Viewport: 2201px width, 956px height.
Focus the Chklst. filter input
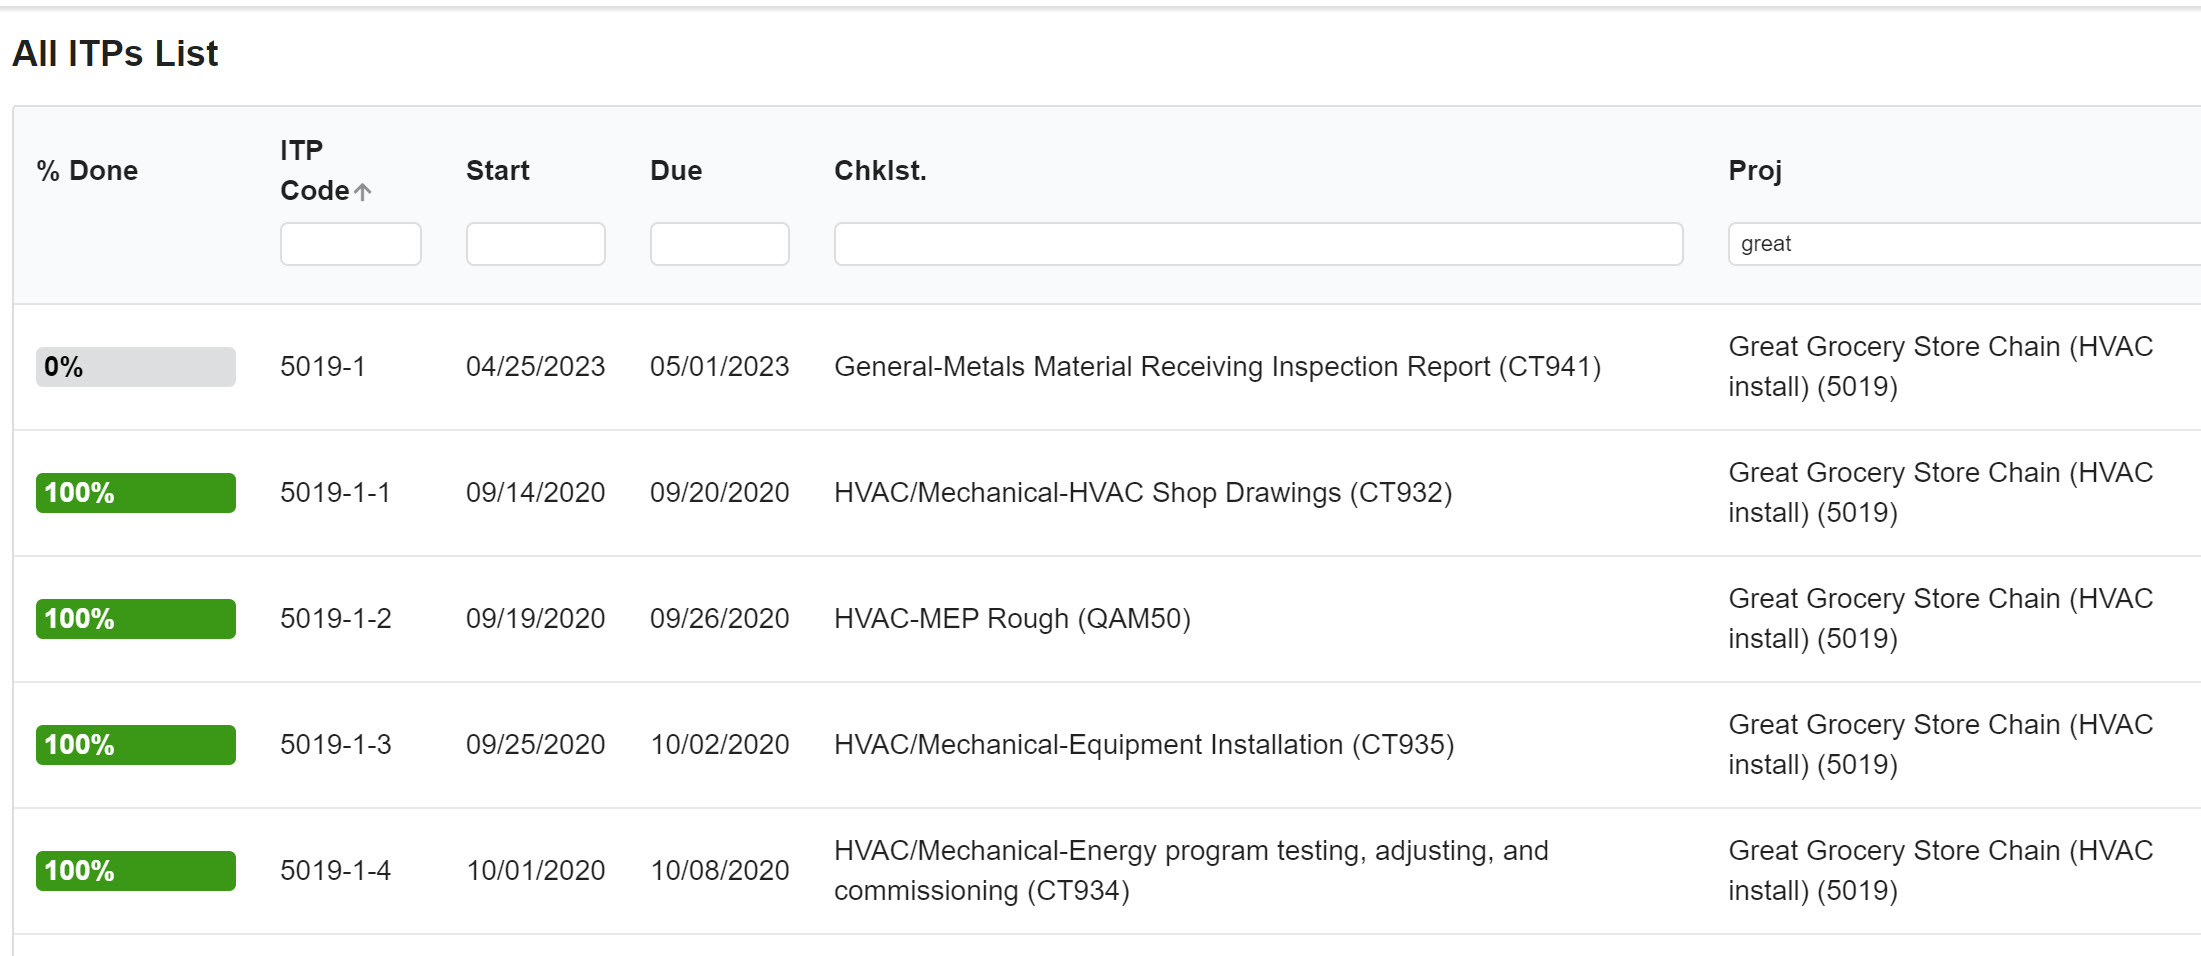point(1258,244)
